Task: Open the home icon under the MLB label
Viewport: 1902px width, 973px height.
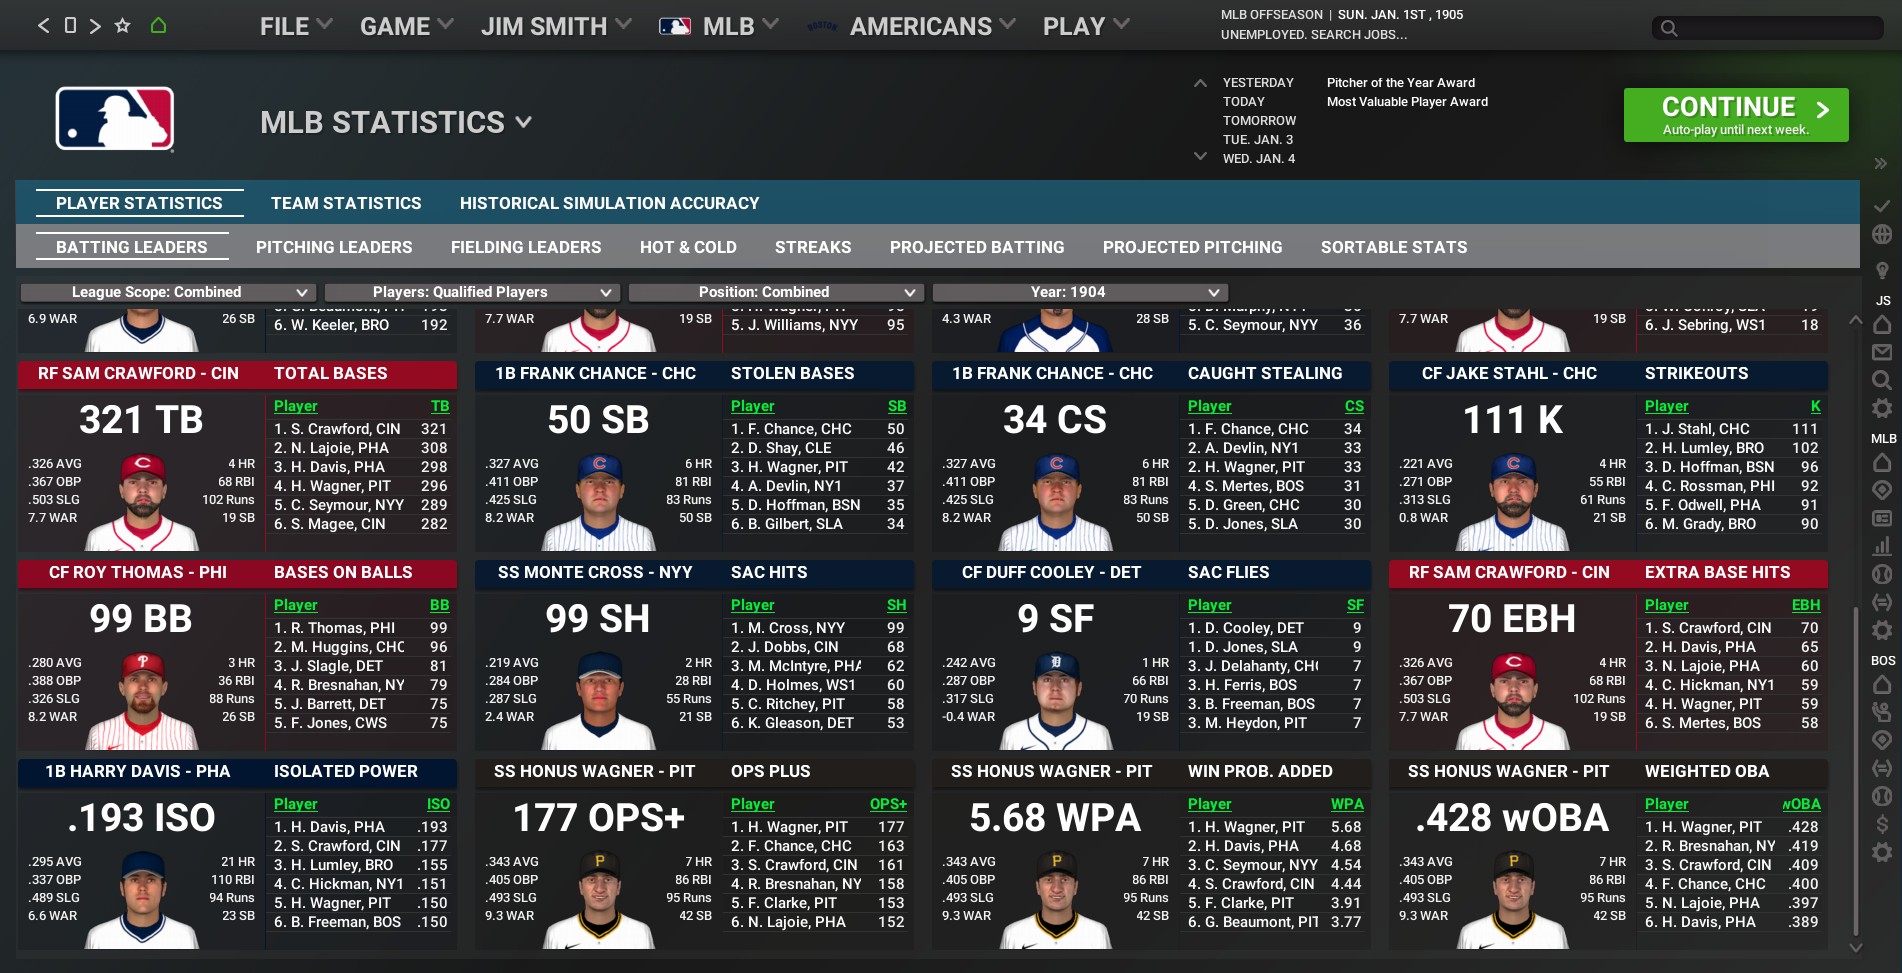Action: (1882, 463)
